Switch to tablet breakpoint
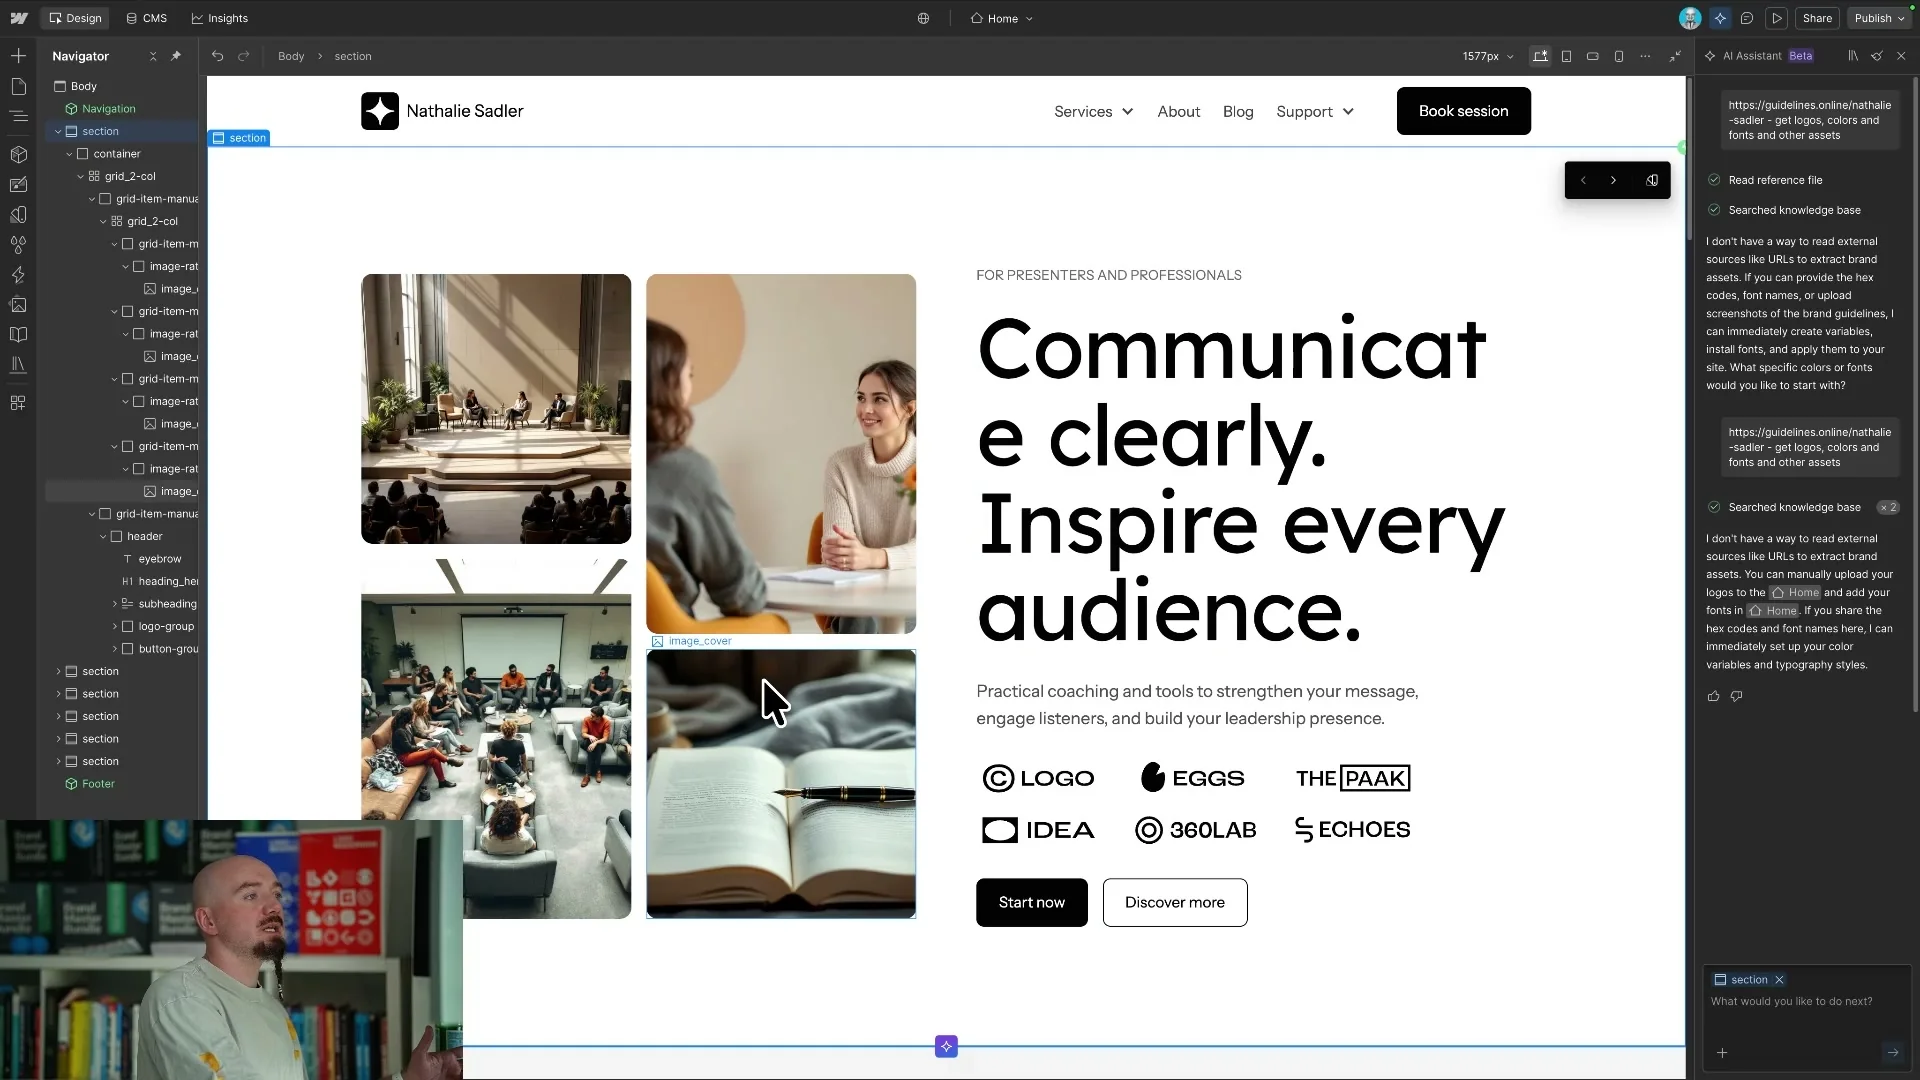This screenshot has height=1080, width=1920. coord(1567,56)
